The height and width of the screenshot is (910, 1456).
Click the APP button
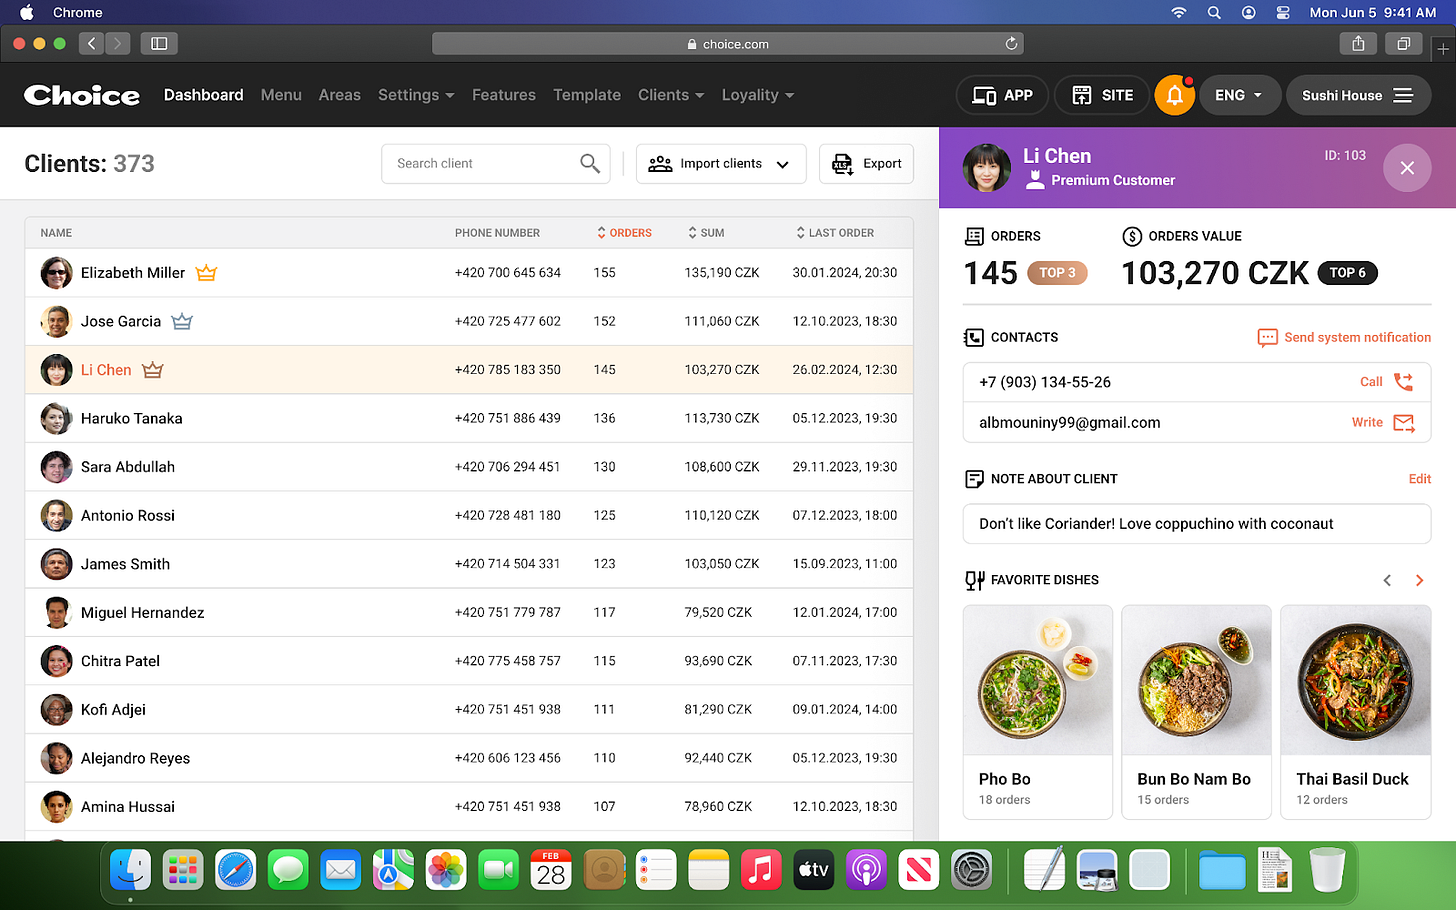(1003, 95)
